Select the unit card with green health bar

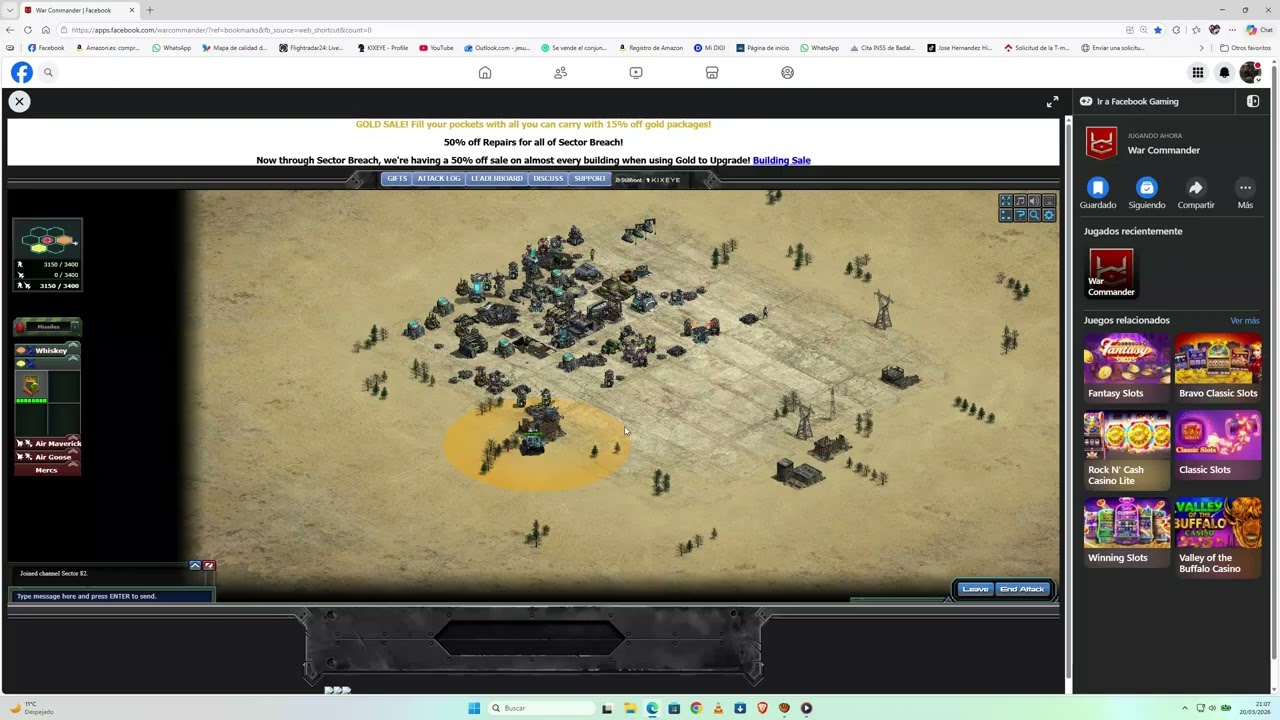(31, 388)
